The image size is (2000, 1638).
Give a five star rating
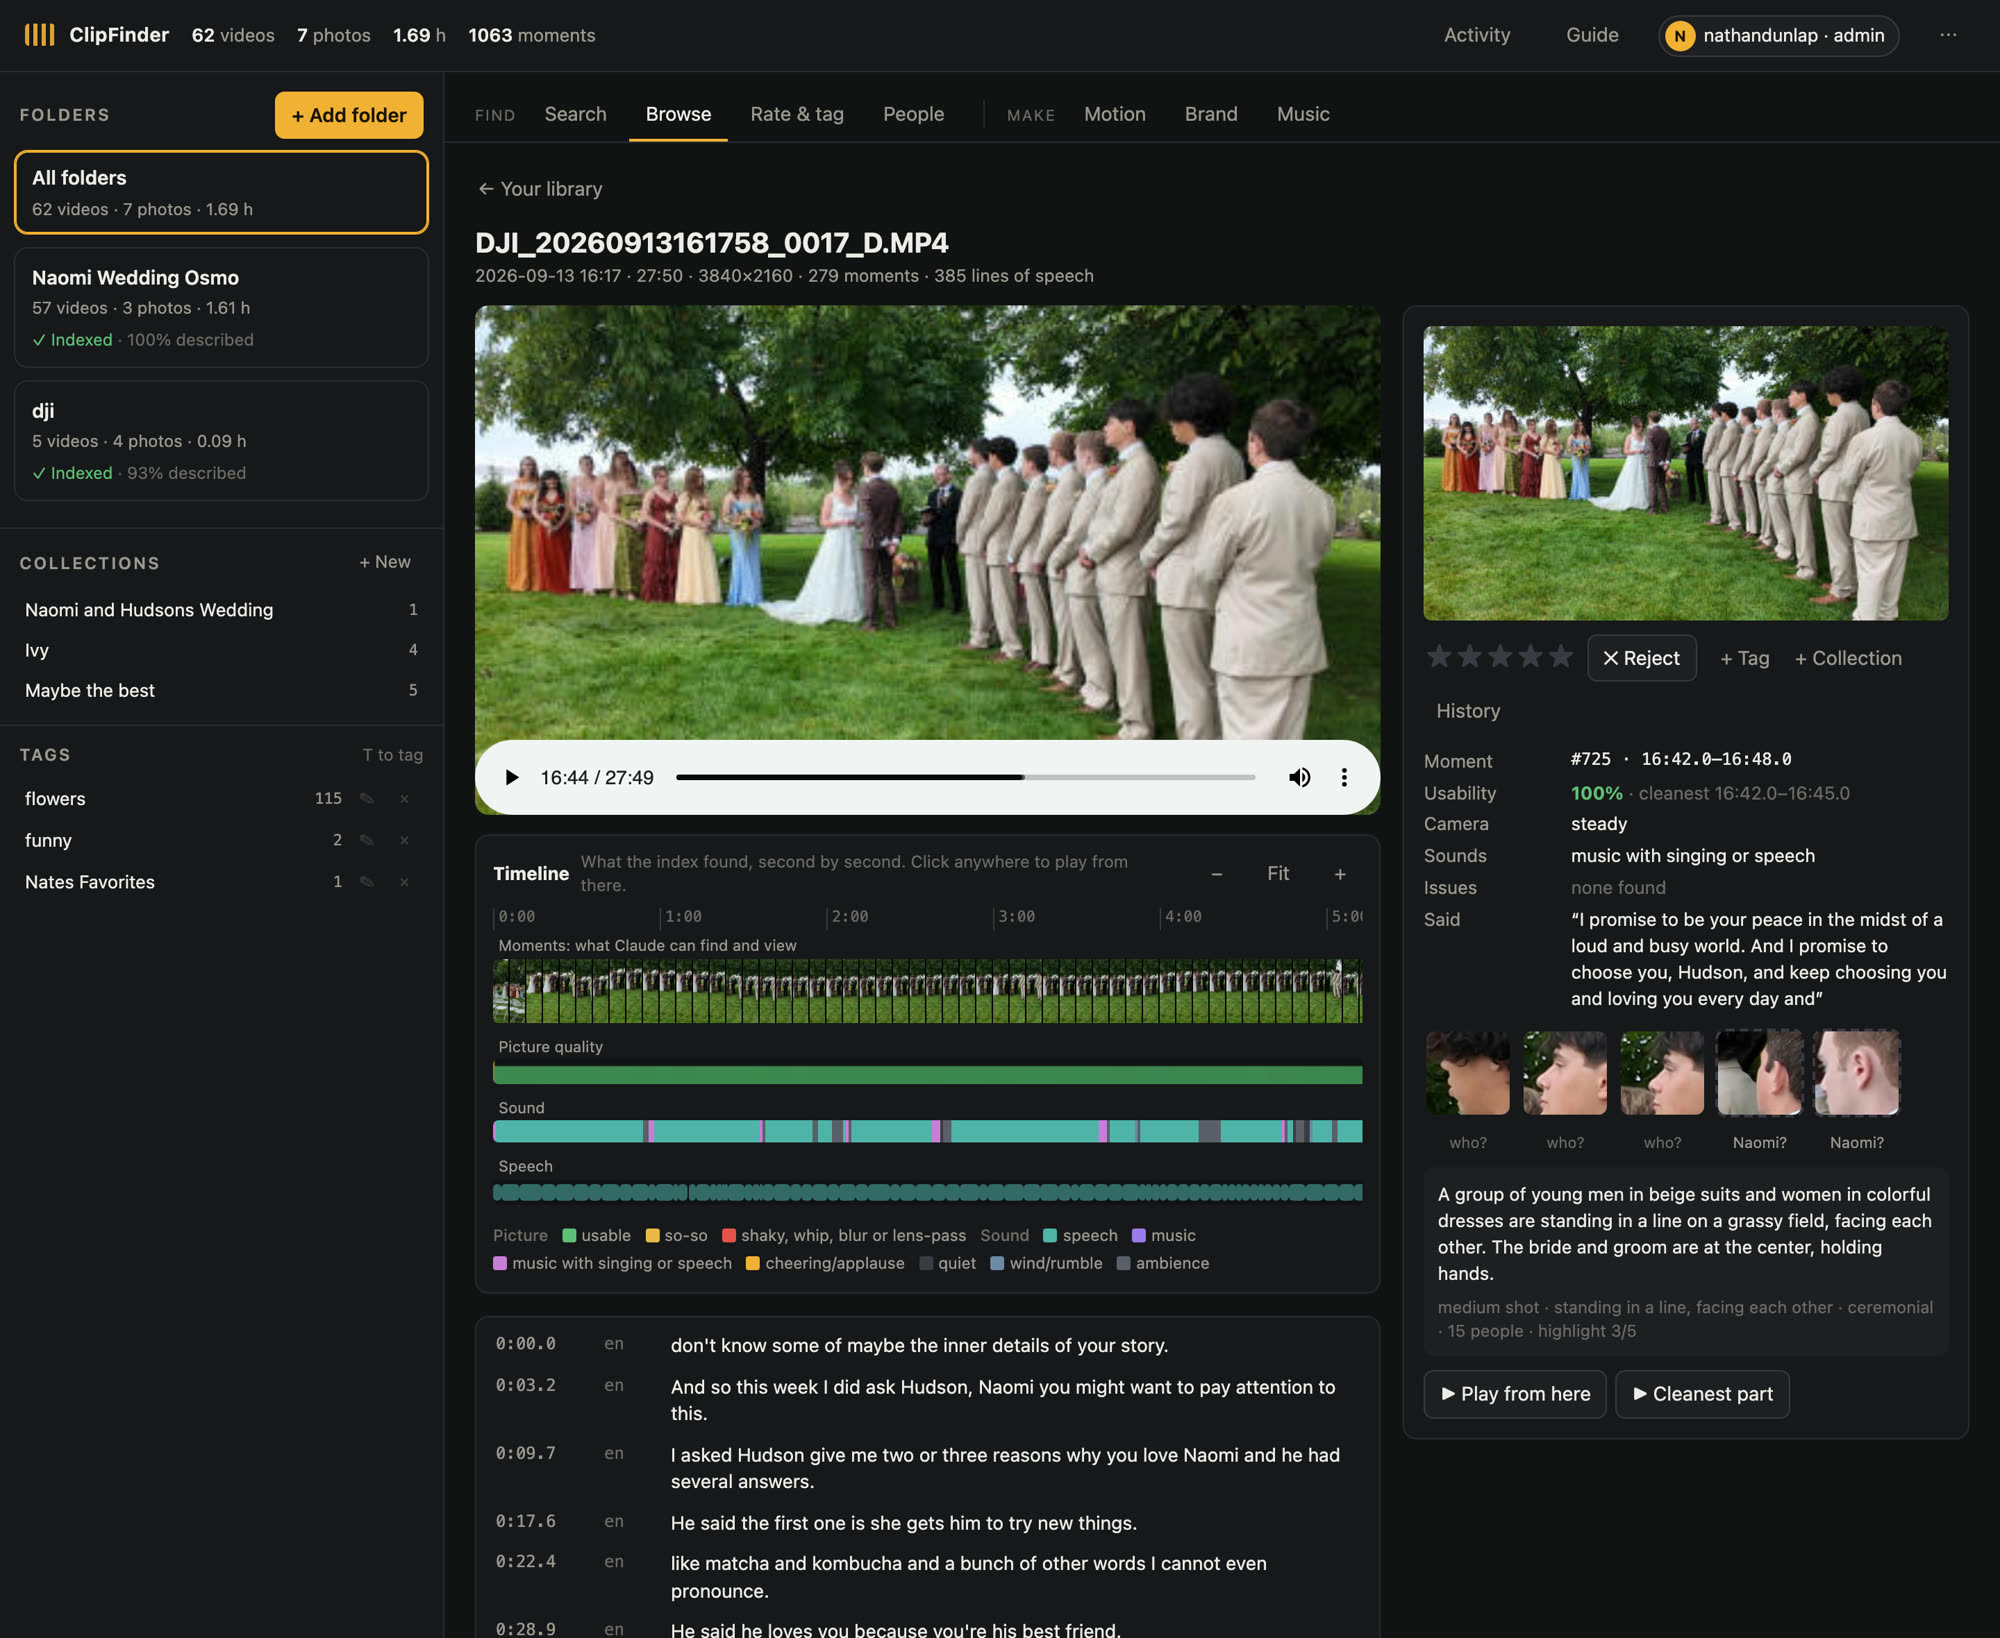[1561, 656]
